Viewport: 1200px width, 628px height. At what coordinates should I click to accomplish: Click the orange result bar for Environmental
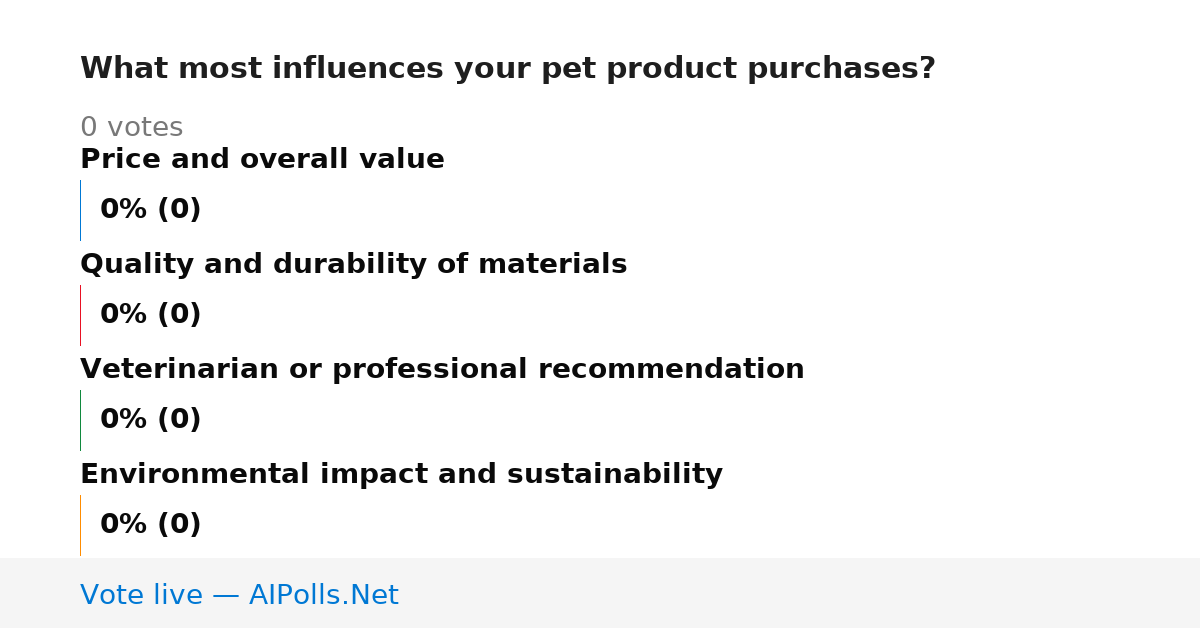pyautogui.click(x=80, y=525)
